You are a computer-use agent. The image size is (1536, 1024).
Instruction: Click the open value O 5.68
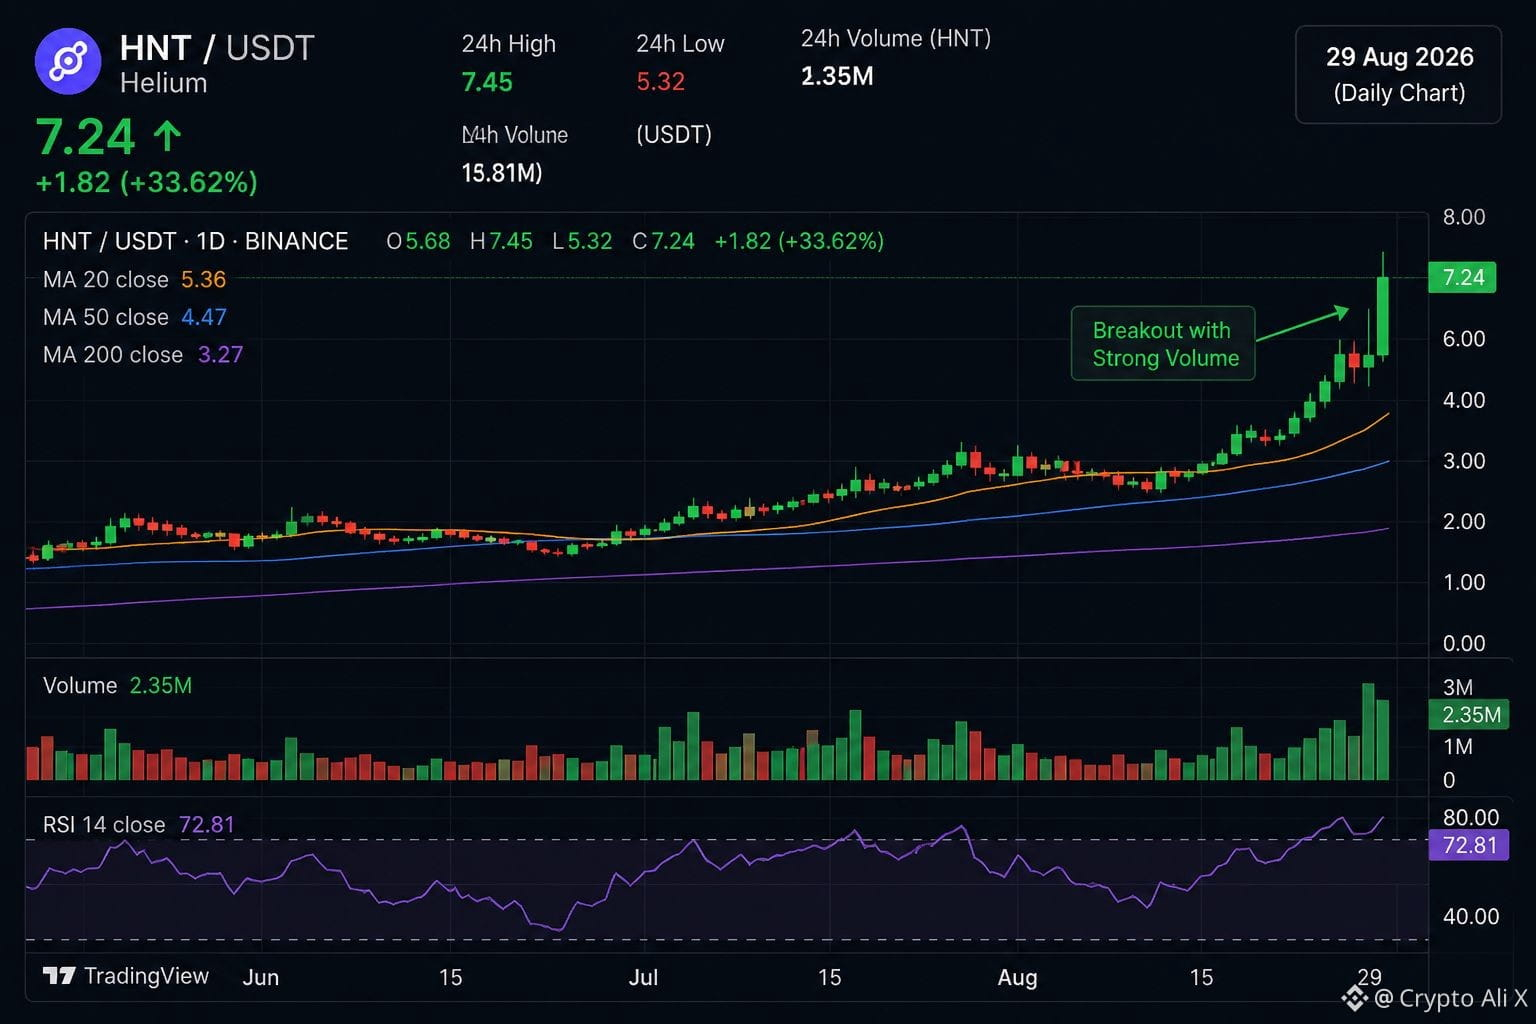click(418, 241)
